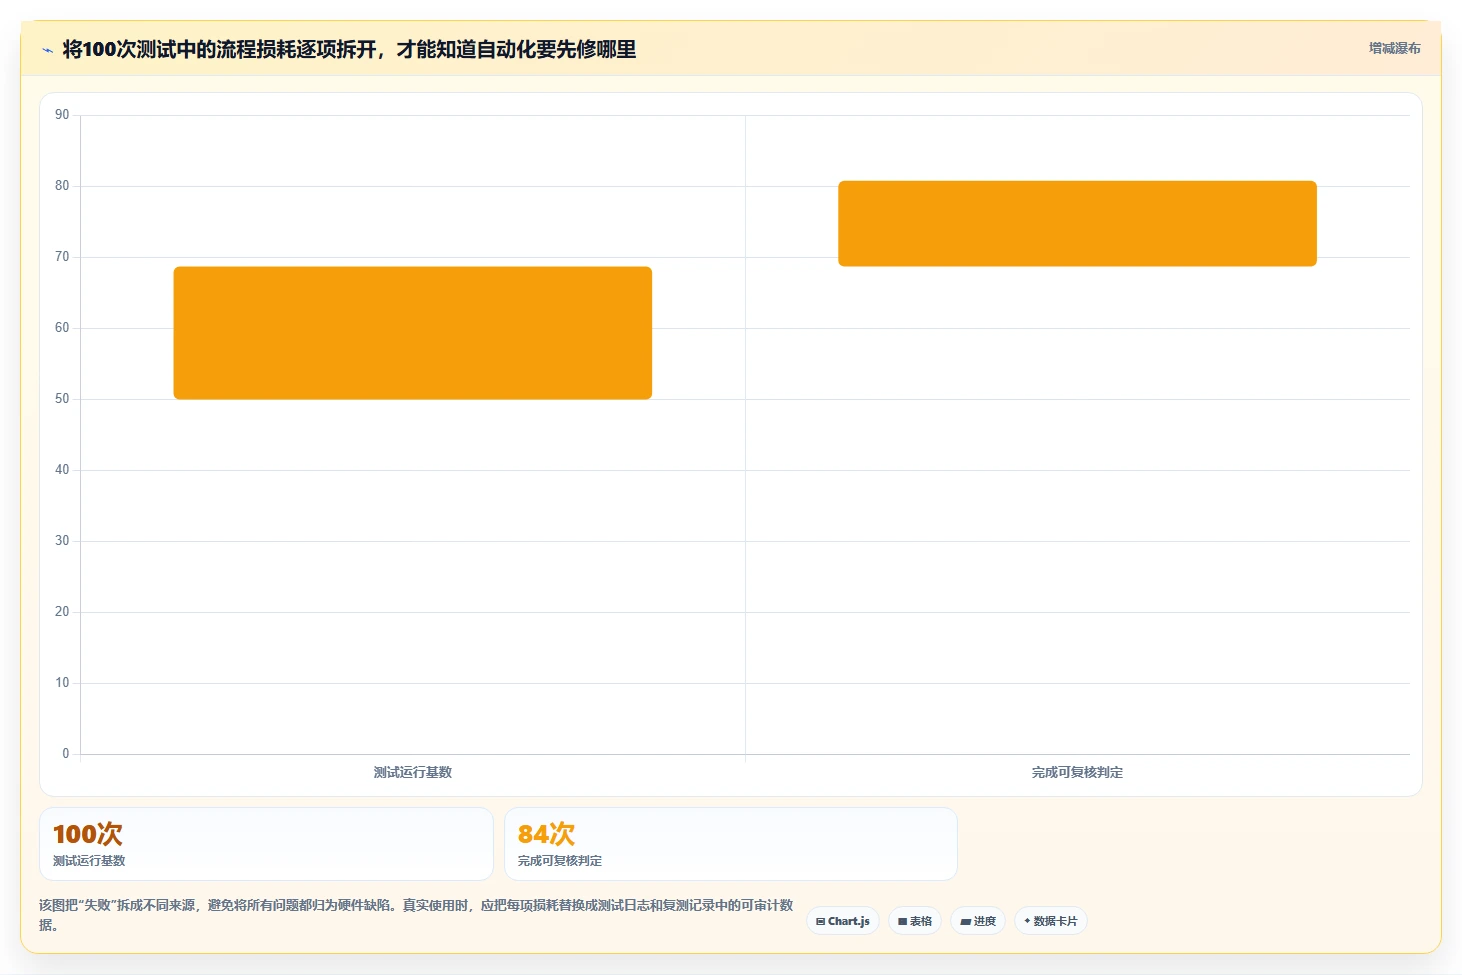Click the y-axis value 0
Screen dimensions: 1462x975
(x=66, y=754)
